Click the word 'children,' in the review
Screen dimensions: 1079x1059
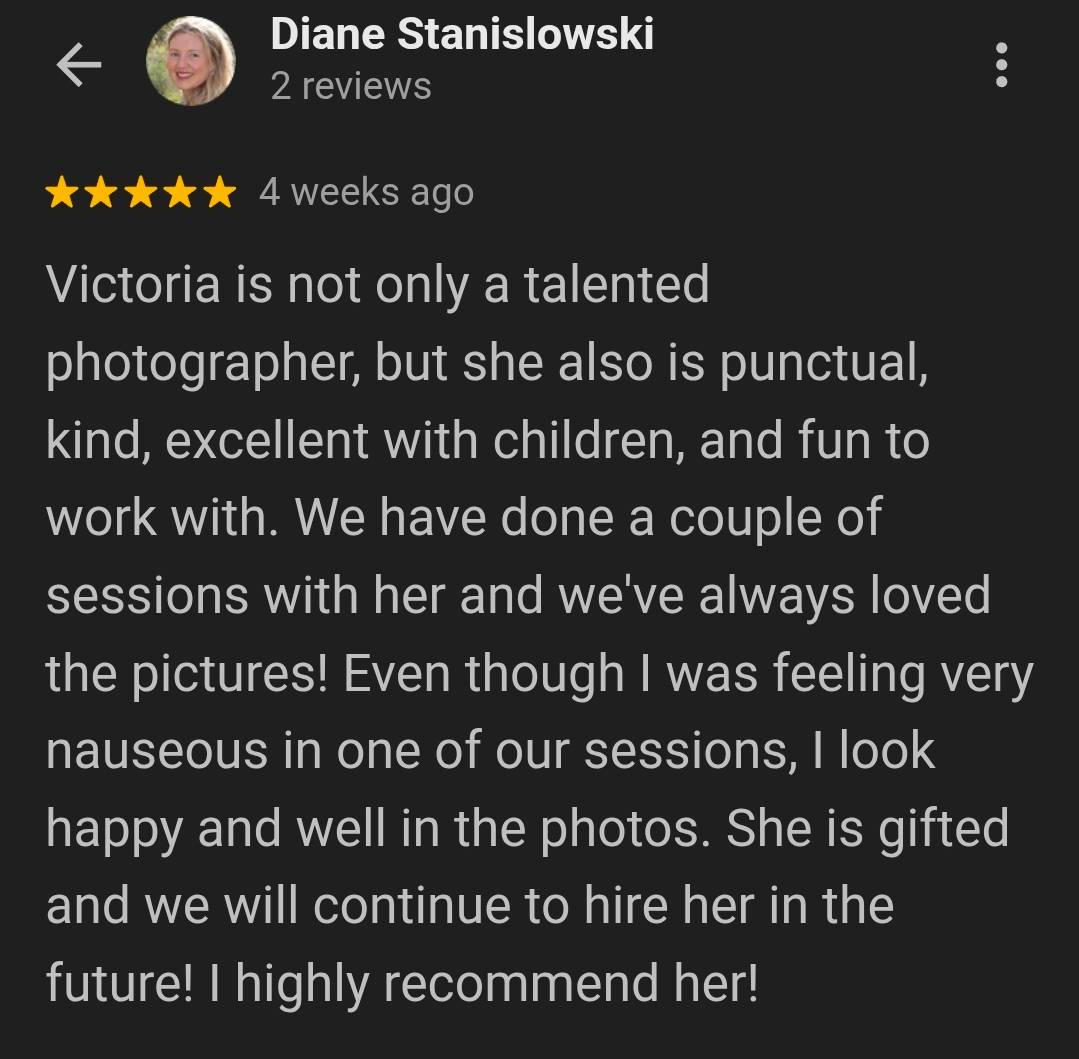point(589,440)
